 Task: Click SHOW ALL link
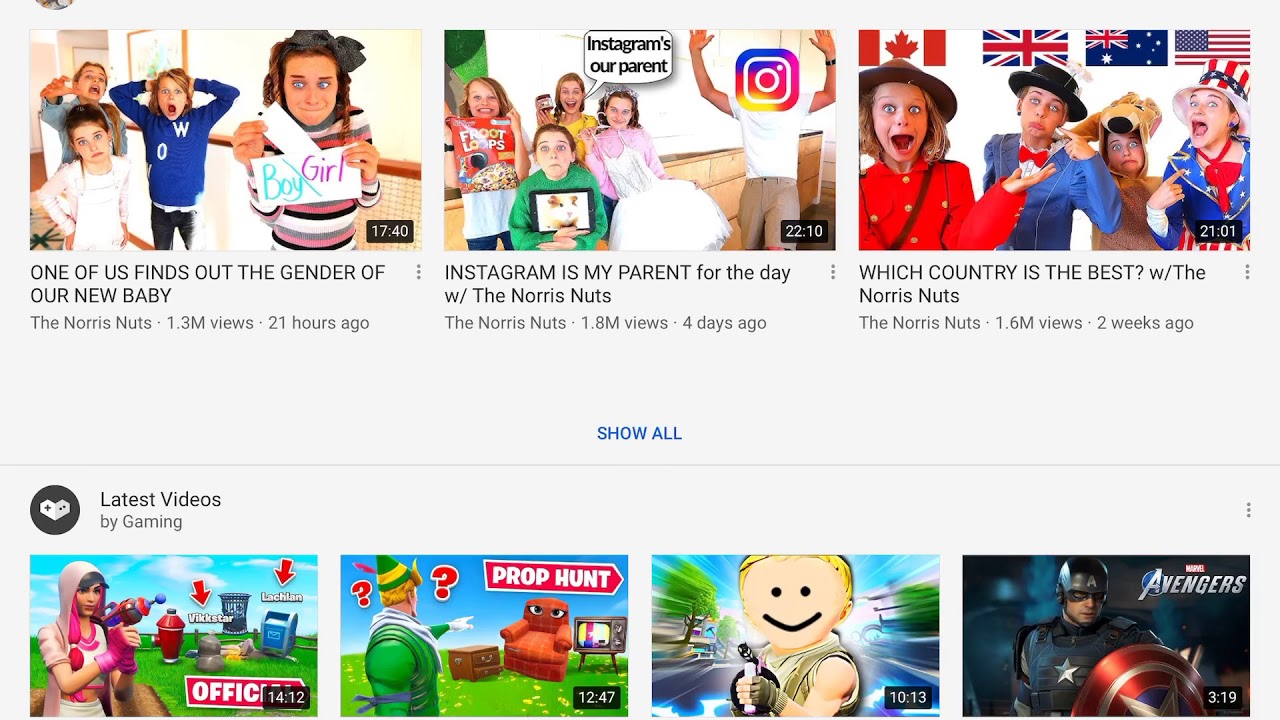click(639, 433)
